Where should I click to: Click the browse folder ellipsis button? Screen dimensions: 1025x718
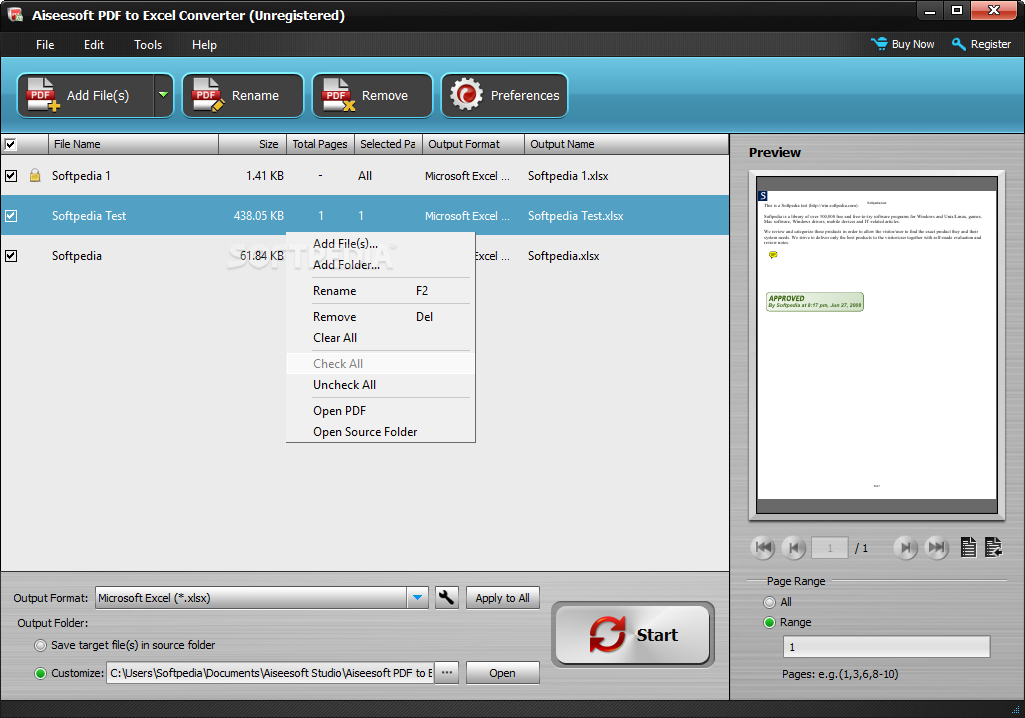446,672
